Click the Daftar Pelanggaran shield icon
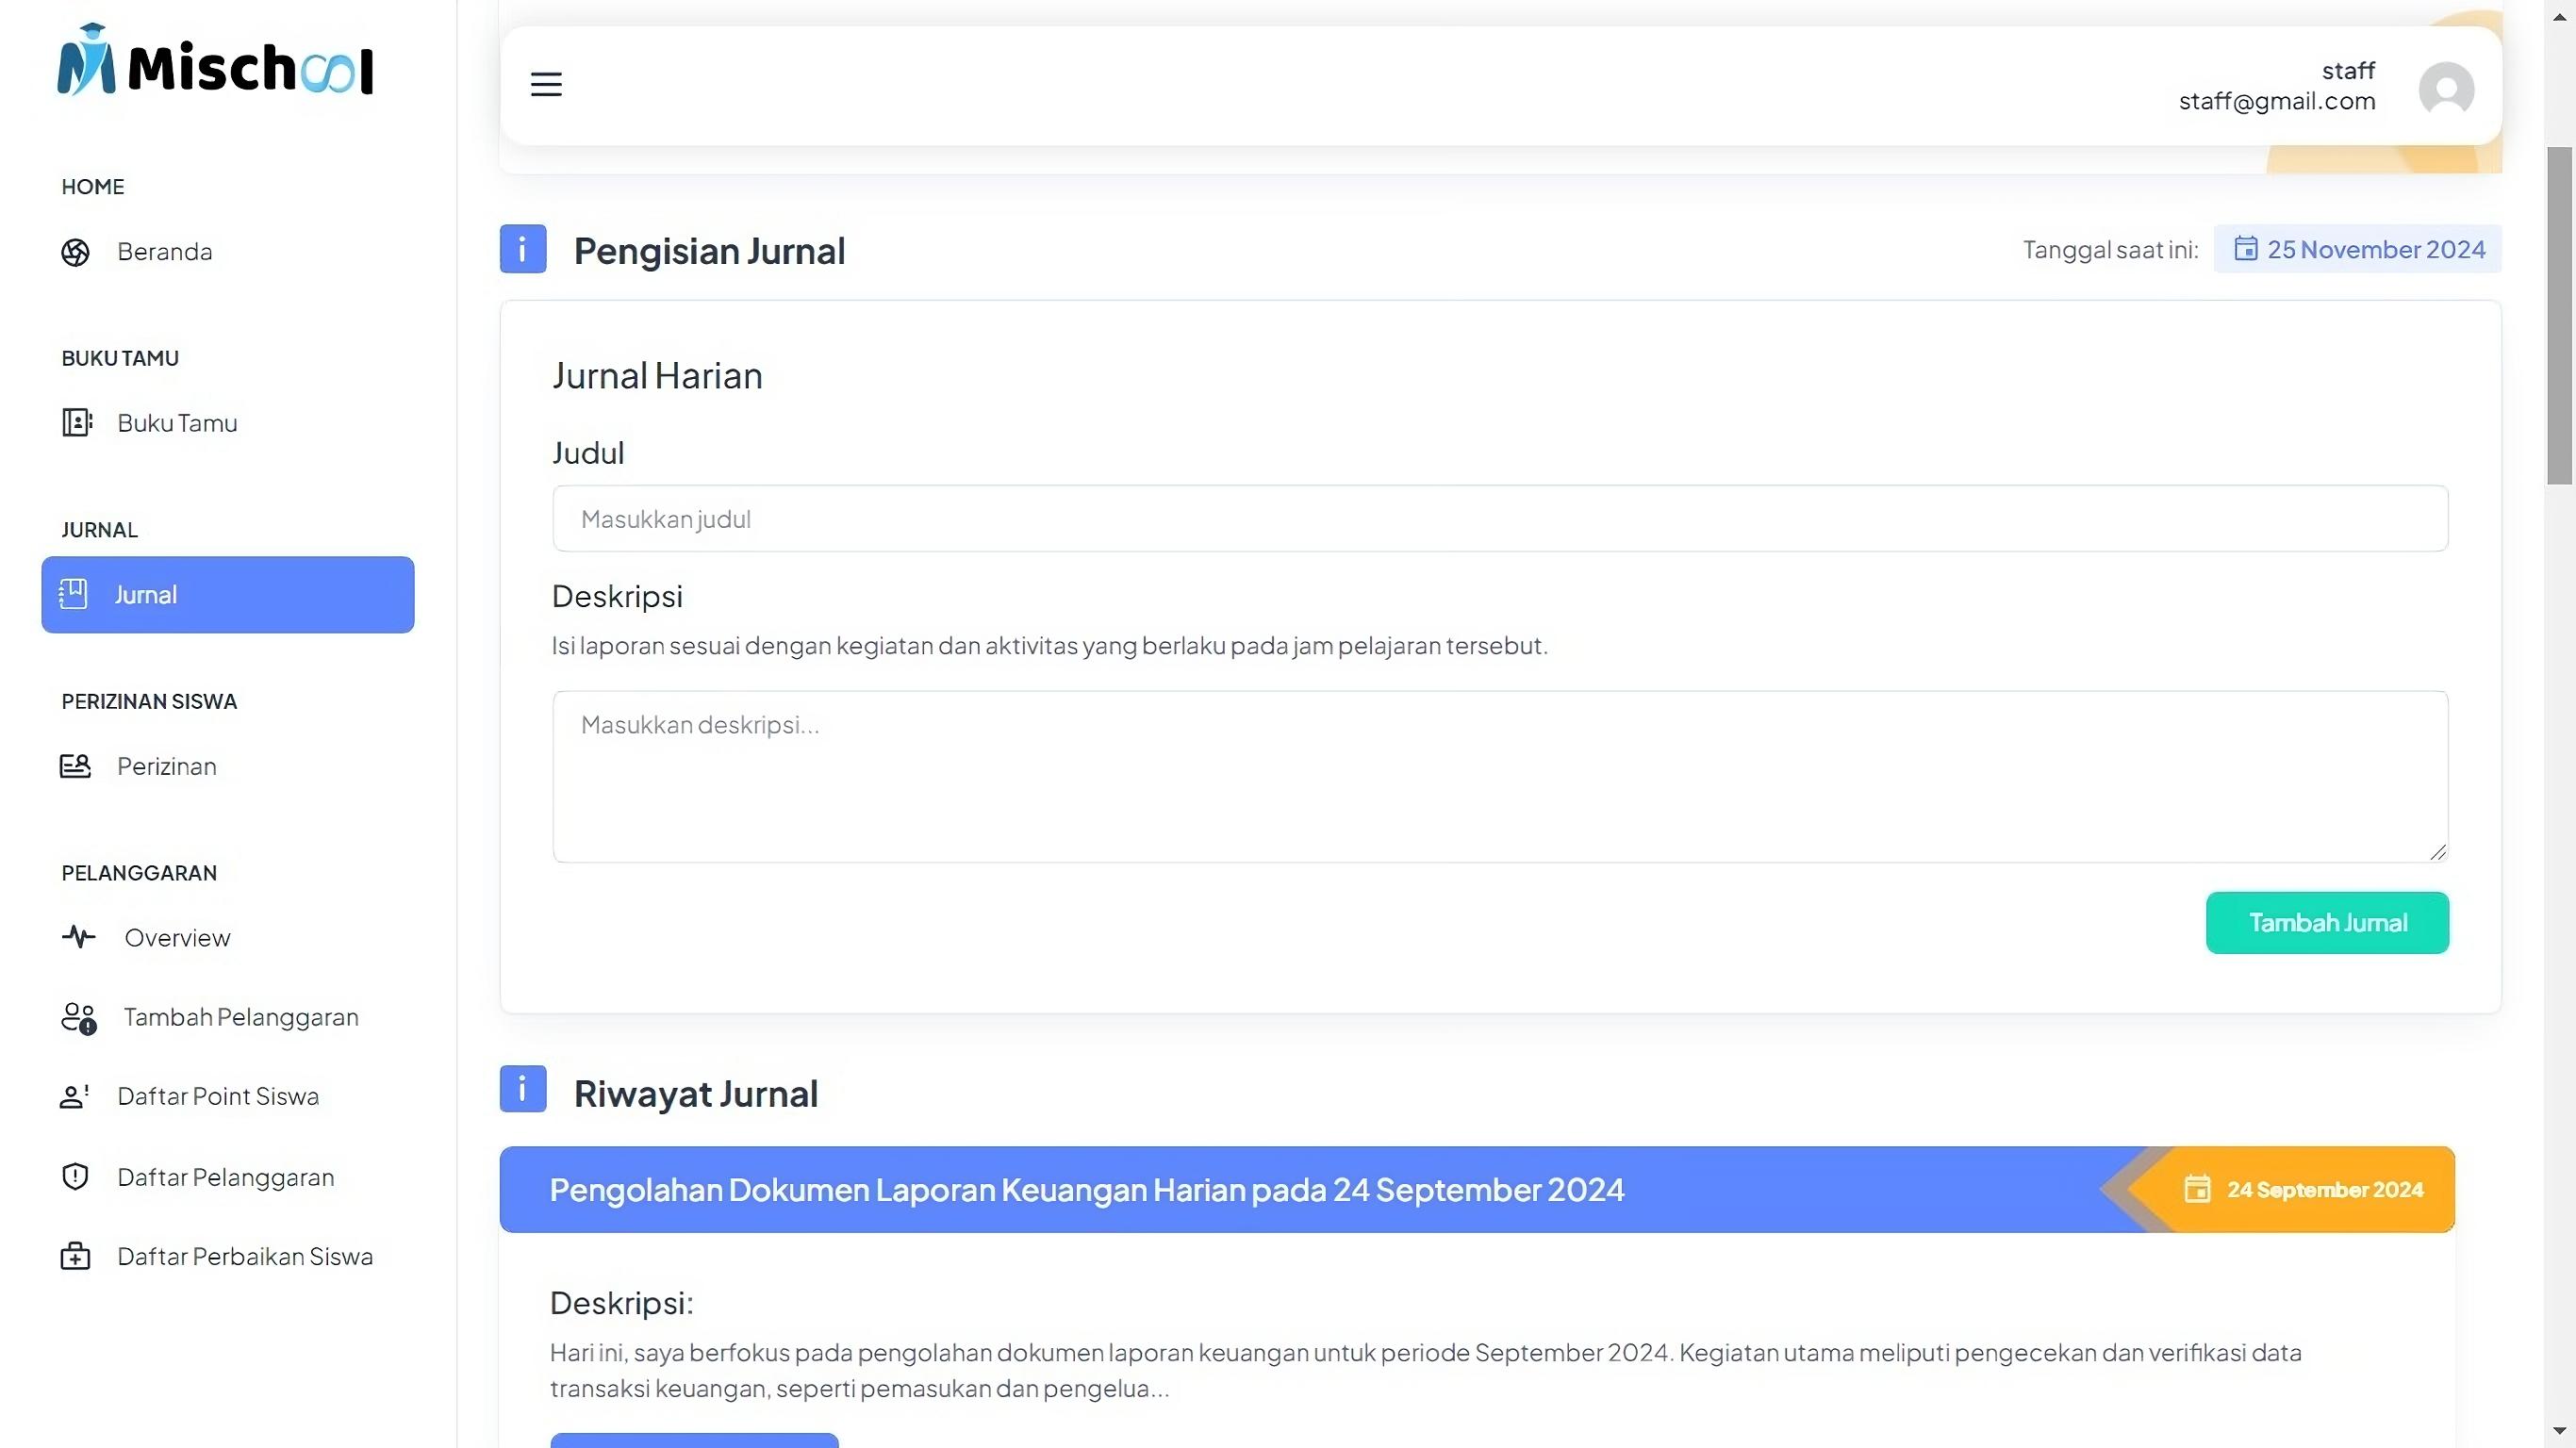The height and width of the screenshot is (1448, 2576). click(x=75, y=1177)
